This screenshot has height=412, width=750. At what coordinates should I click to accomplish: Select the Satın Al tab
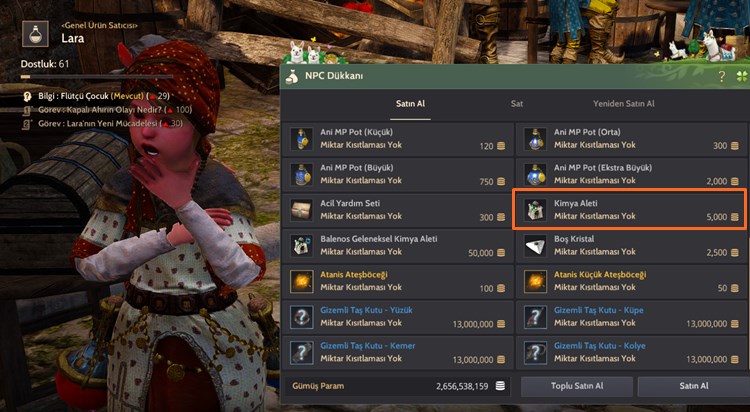click(410, 104)
